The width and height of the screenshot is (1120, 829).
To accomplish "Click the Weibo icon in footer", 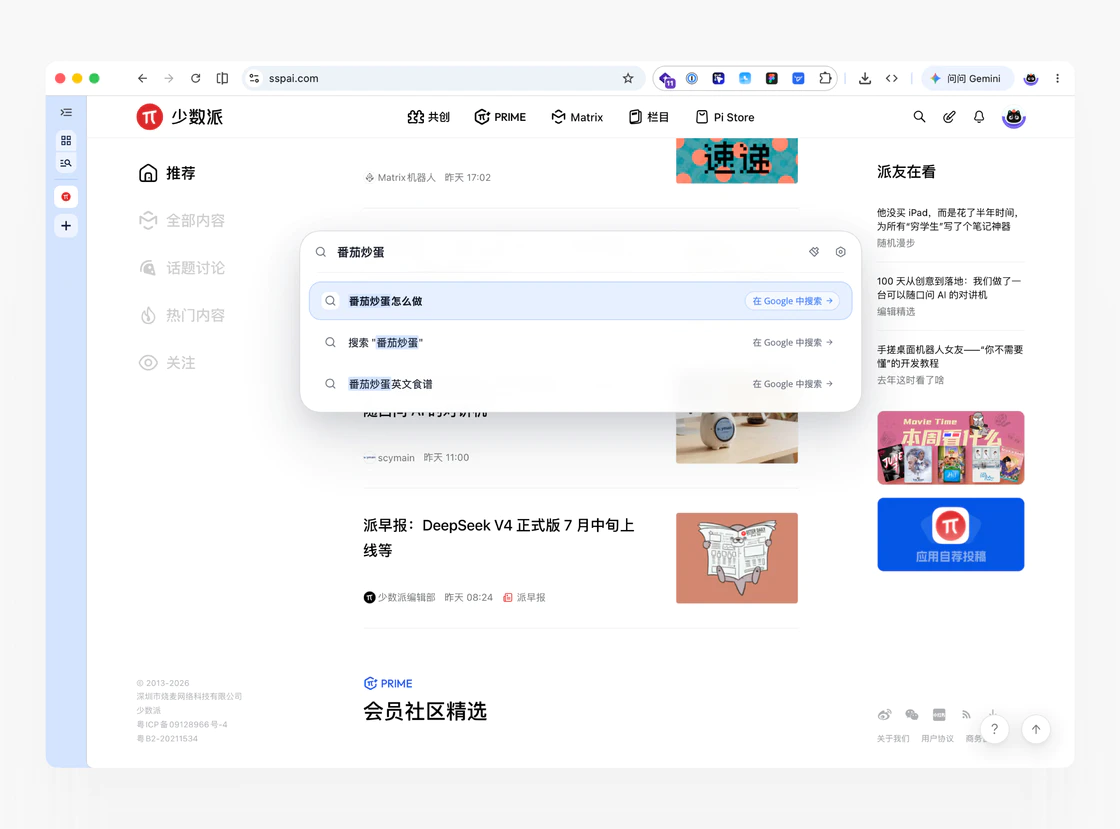I will click(884, 715).
